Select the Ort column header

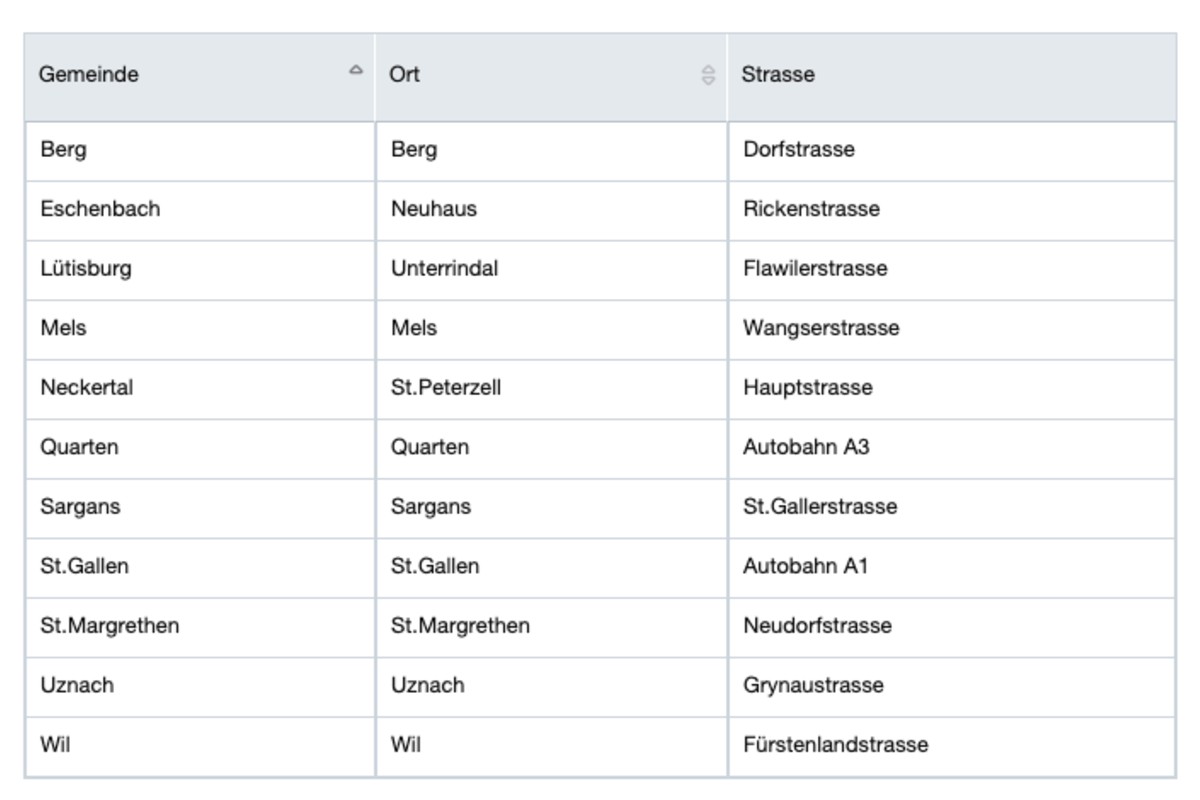click(405, 75)
